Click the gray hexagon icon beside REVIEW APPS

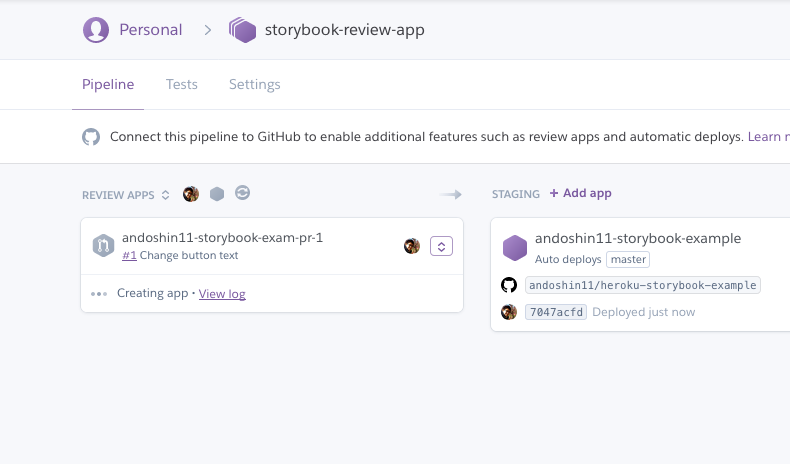217,194
